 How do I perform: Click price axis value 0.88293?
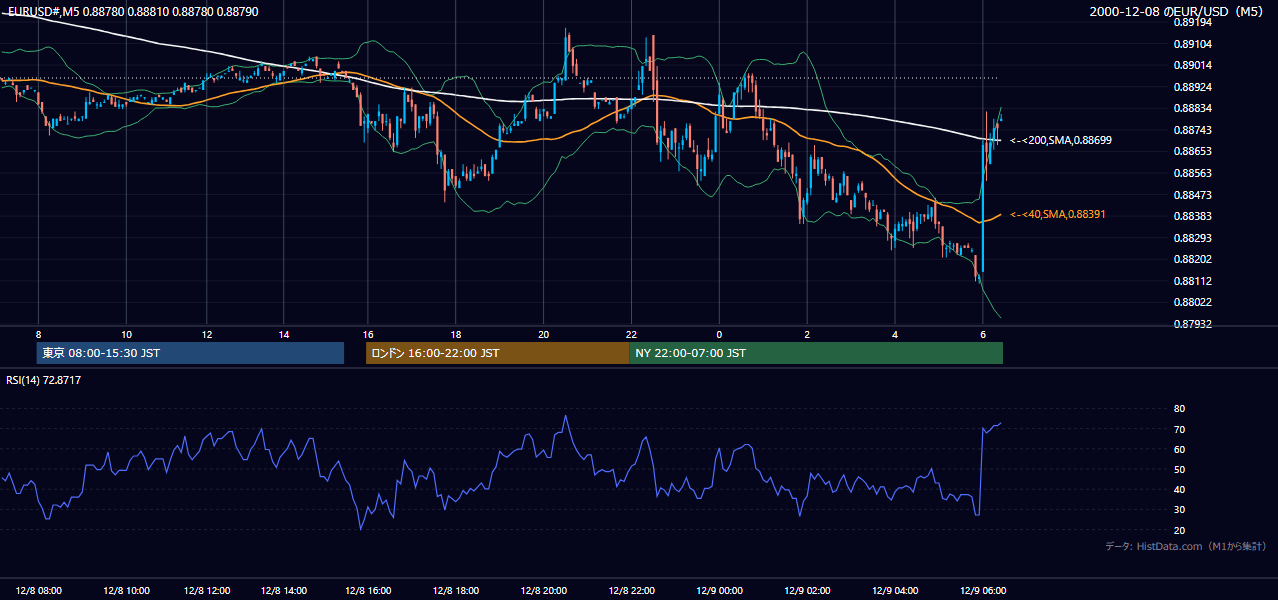pos(1192,238)
